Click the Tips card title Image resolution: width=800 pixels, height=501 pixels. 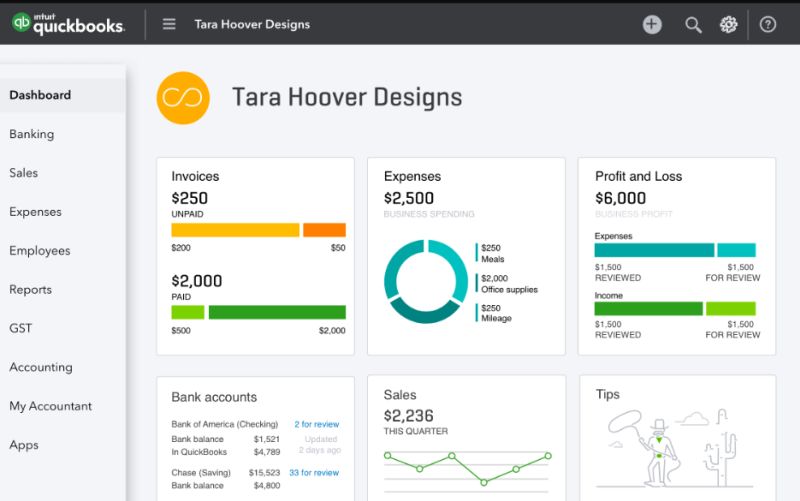coord(608,394)
